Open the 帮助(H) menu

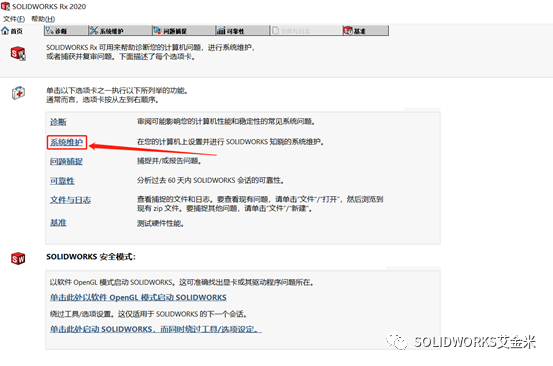click(x=43, y=19)
